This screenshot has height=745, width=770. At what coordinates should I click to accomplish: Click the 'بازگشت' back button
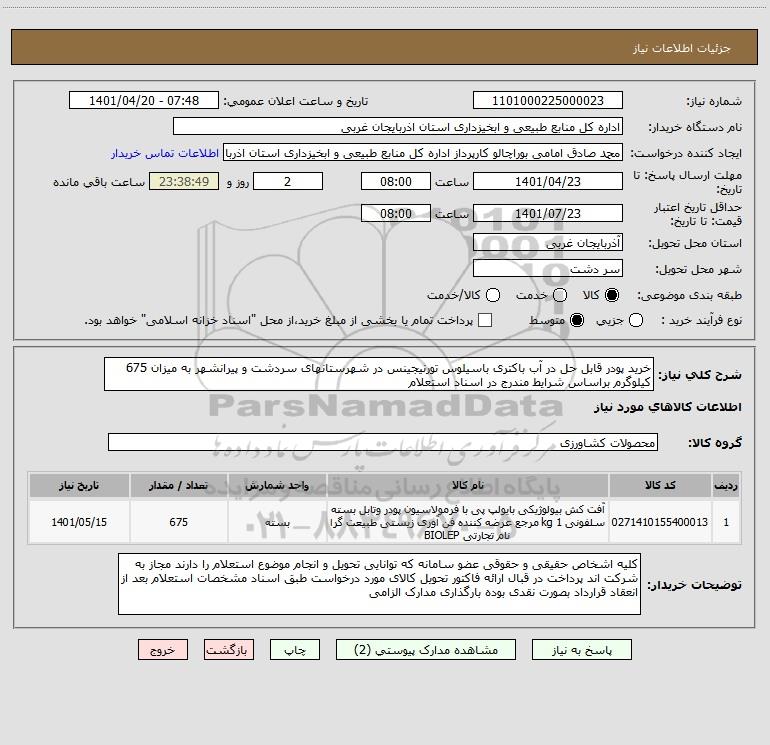tap(229, 650)
